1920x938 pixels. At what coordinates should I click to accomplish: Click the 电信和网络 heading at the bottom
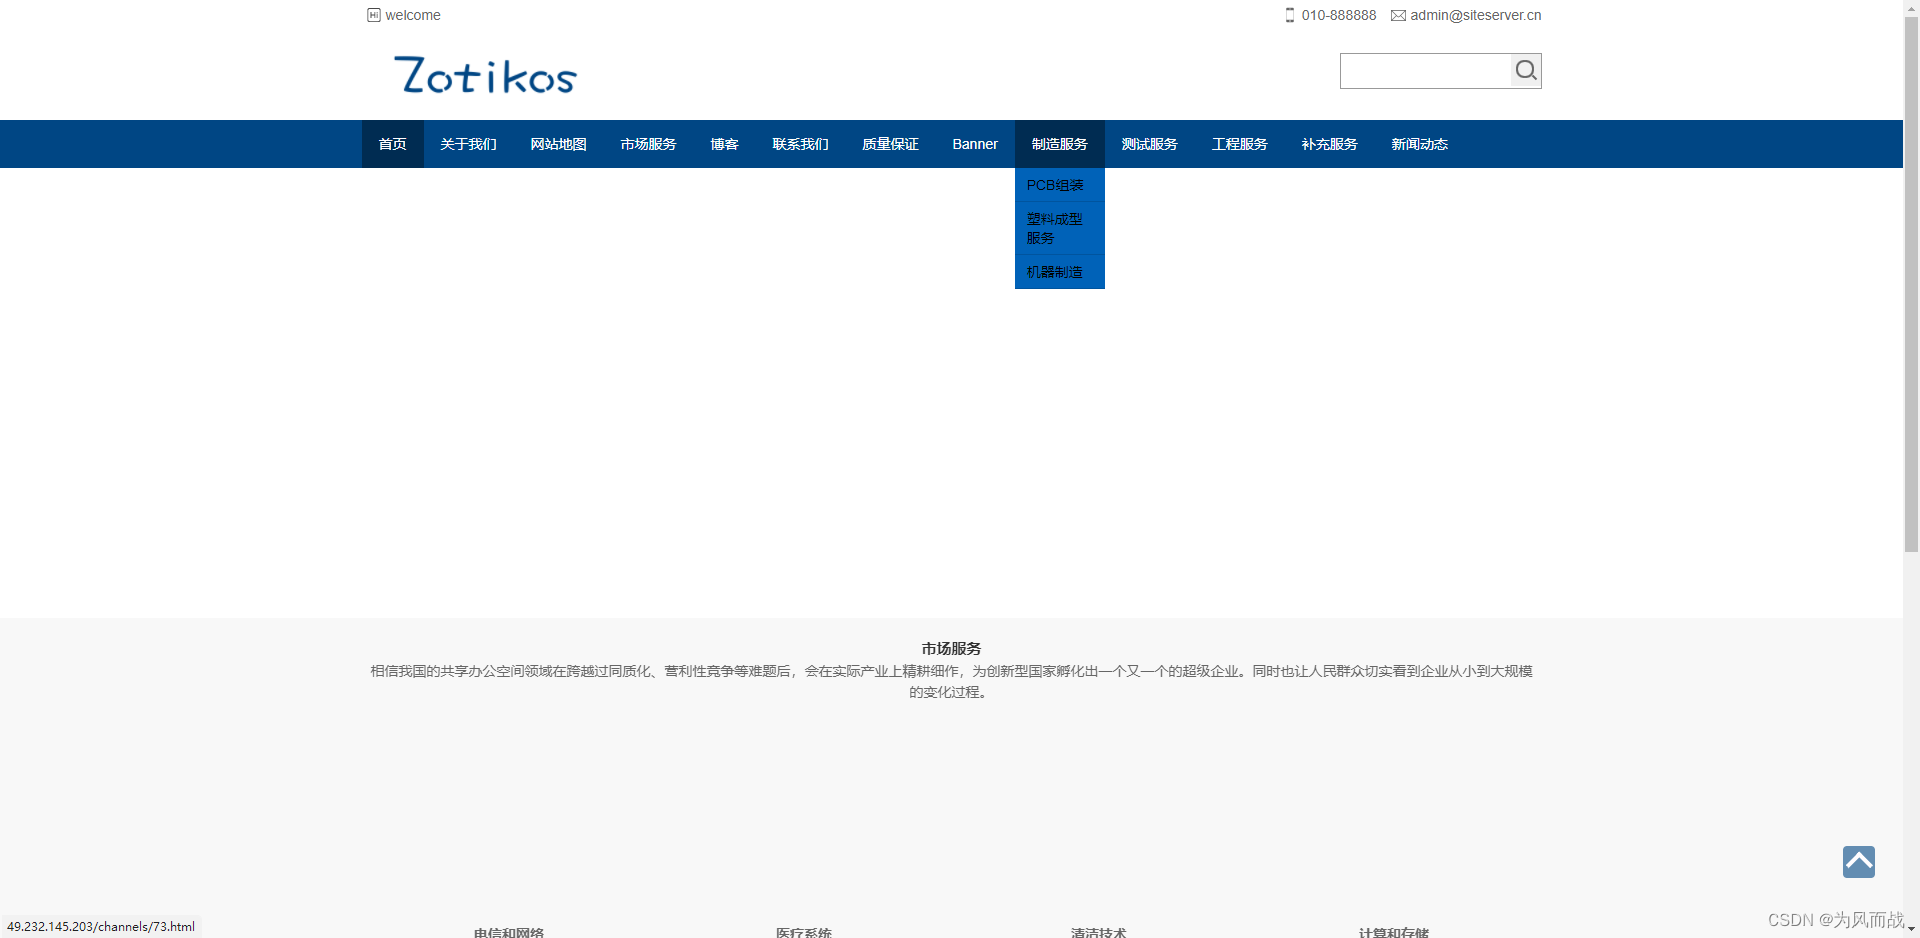[x=509, y=932]
